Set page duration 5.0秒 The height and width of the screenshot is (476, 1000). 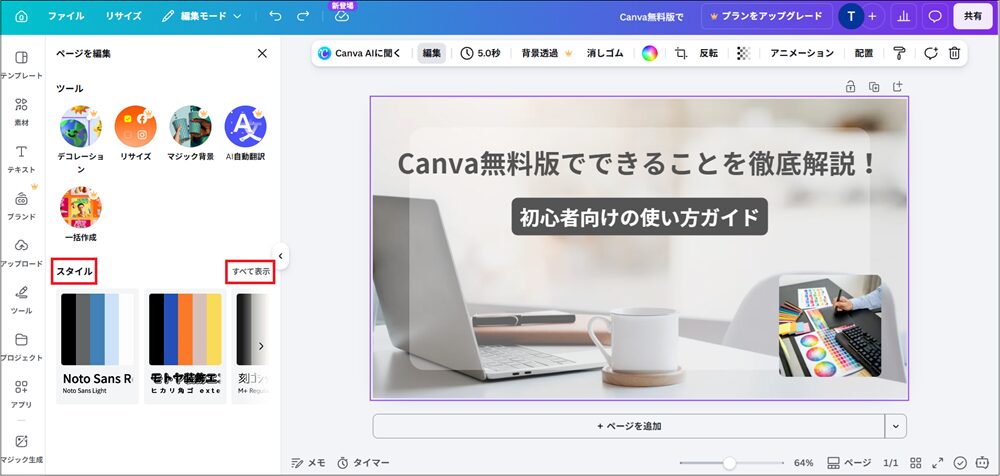(480, 54)
